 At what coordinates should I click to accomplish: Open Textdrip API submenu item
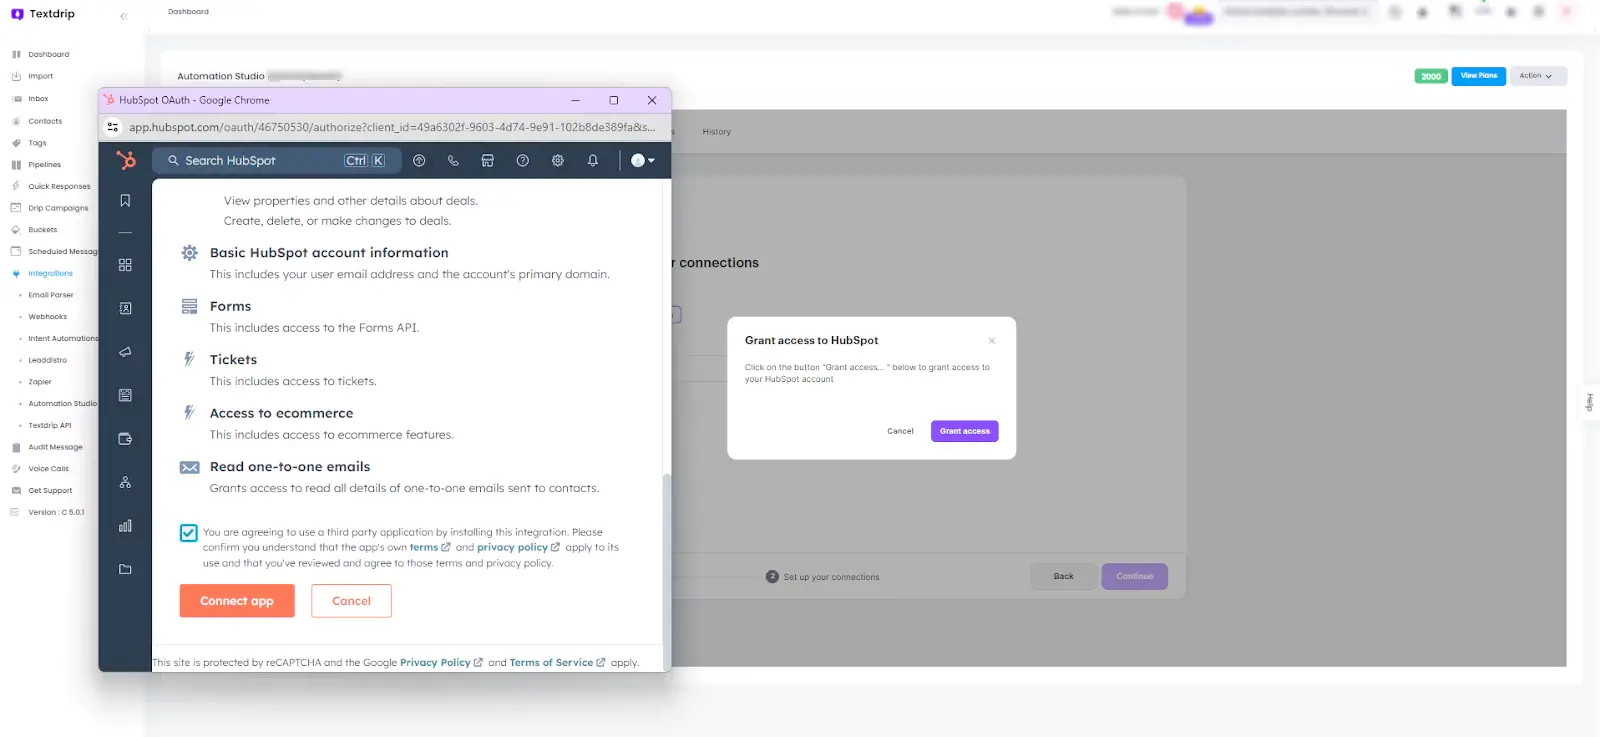point(49,425)
